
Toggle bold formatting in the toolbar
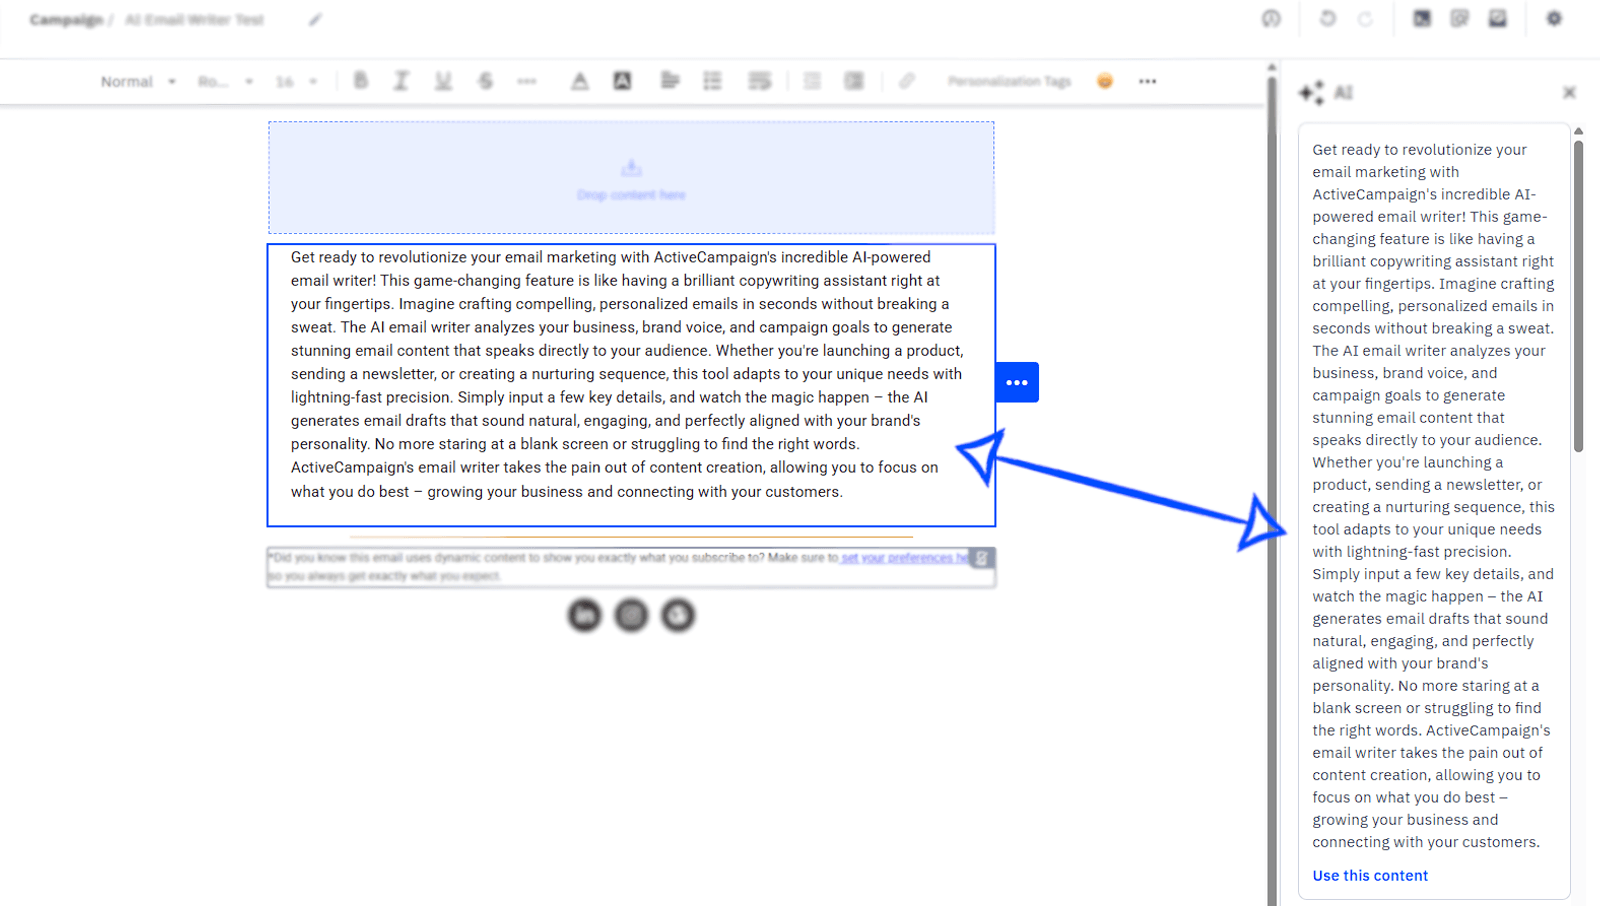(361, 81)
